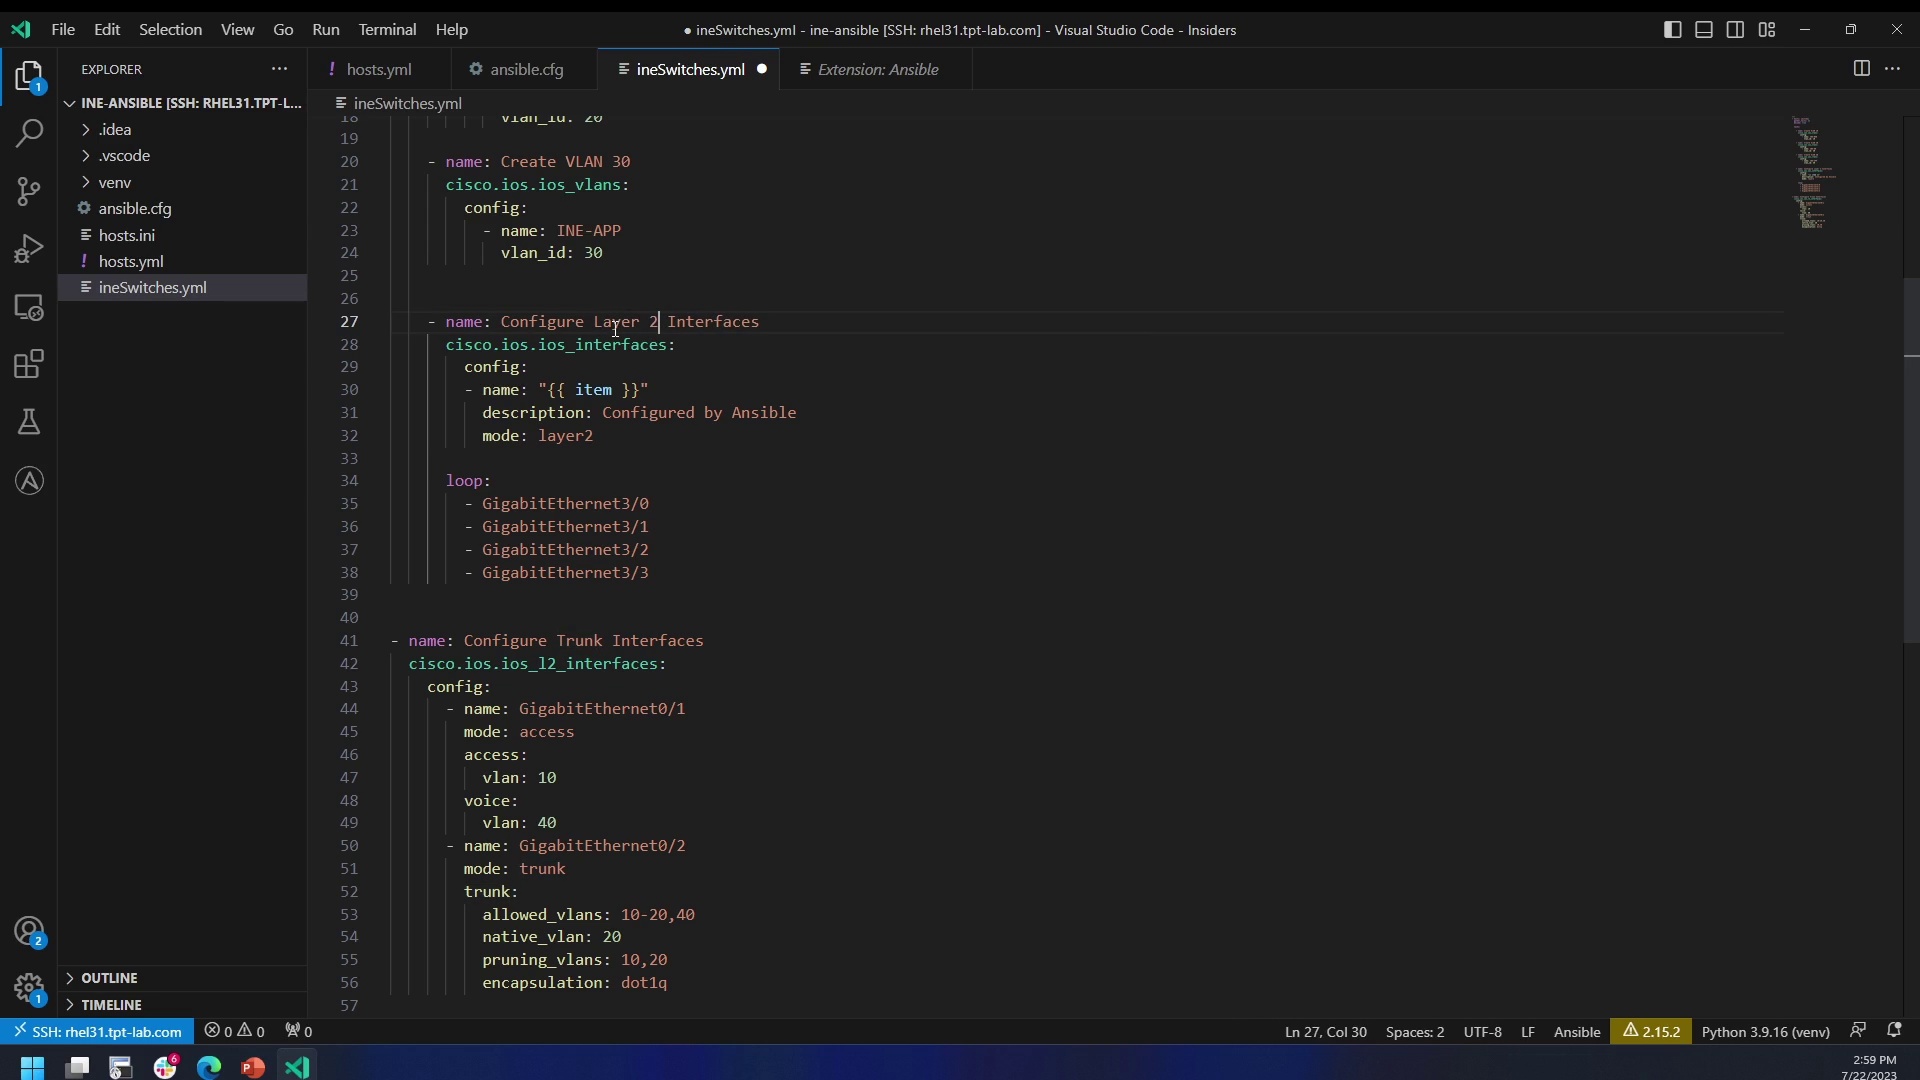The width and height of the screenshot is (1920, 1080).
Task: Open the Terminal menu
Action: click(388, 29)
